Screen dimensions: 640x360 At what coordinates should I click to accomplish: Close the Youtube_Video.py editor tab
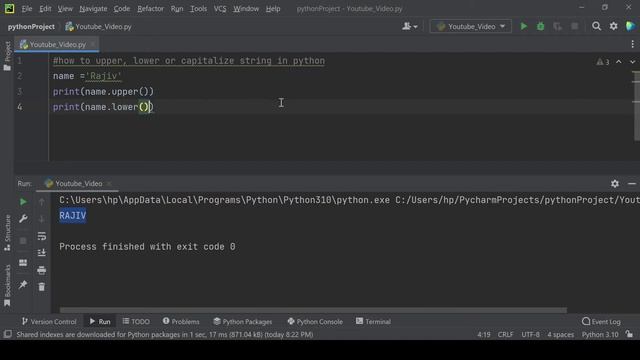[93, 44]
